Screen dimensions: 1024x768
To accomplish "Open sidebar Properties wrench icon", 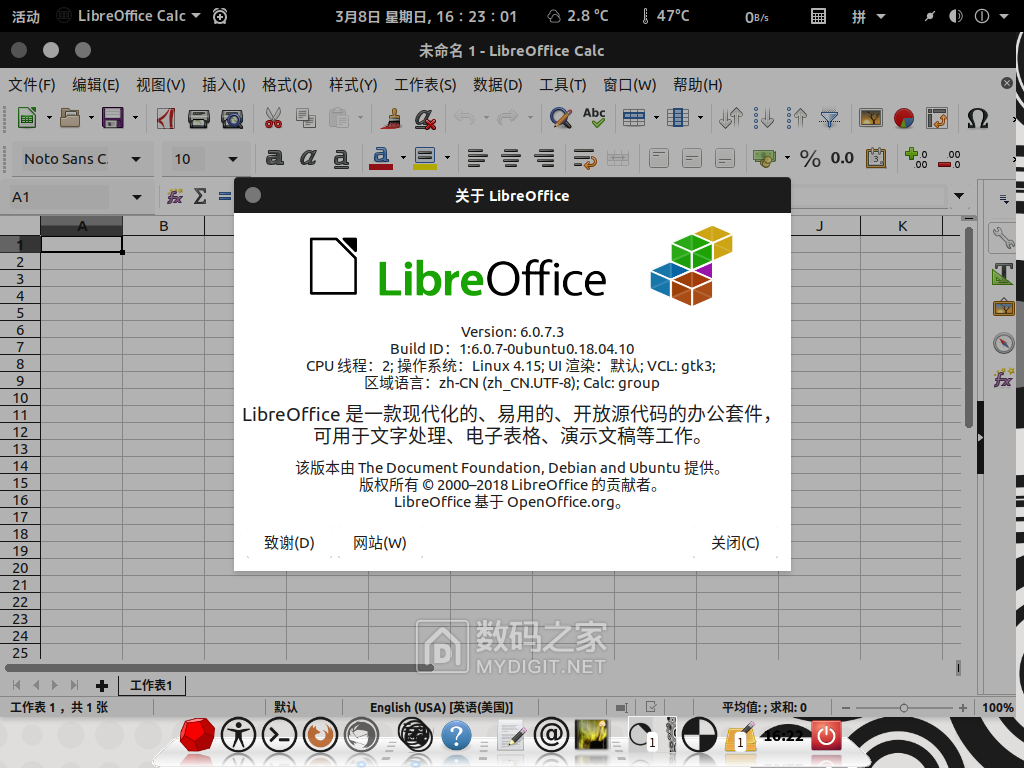I will click(x=1003, y=237).
